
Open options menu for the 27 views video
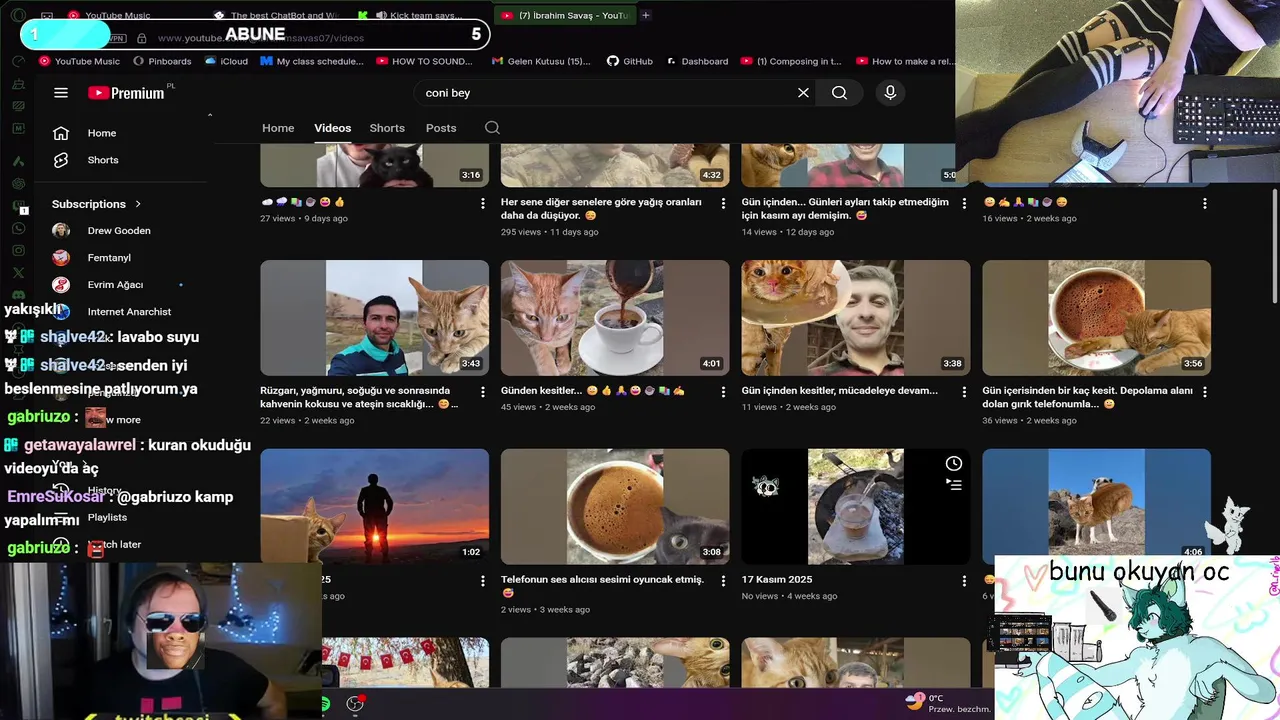483,203
